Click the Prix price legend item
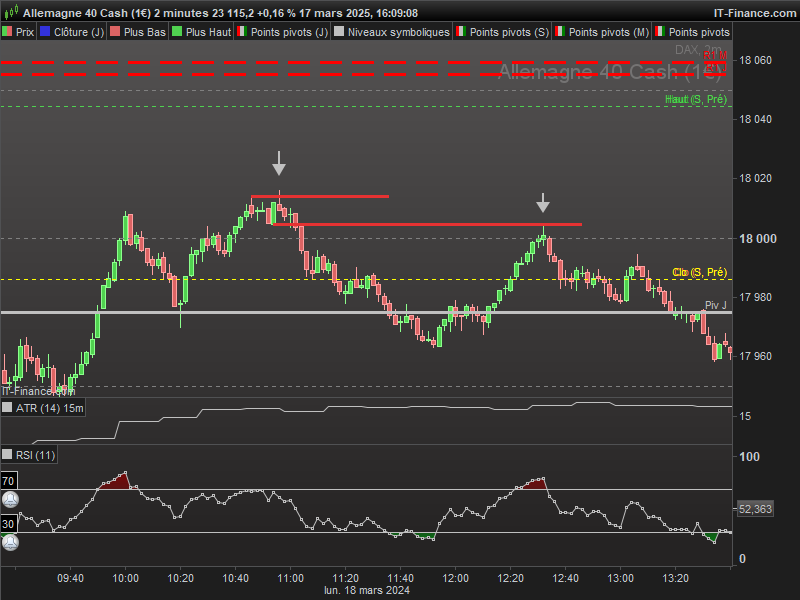This screenshot has width=800, height=600. [x=18, y=32]
